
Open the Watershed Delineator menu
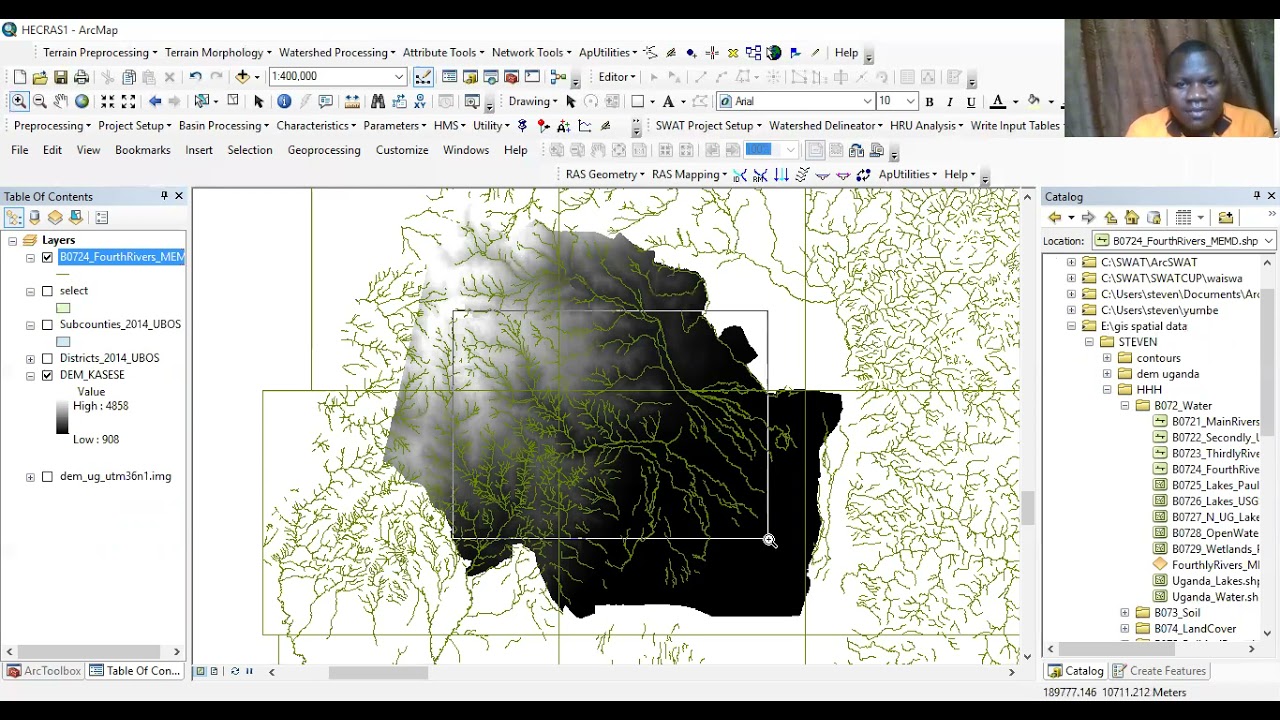tap(825, 126)
